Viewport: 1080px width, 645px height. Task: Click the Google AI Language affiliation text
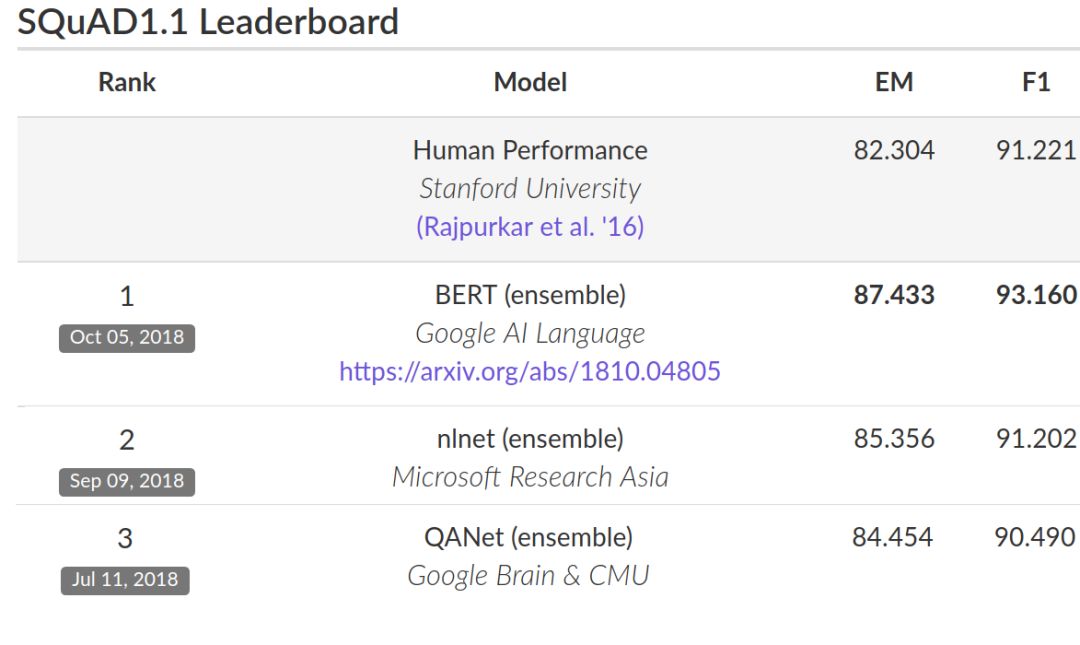pyautogui.click(x=530, y=333)
